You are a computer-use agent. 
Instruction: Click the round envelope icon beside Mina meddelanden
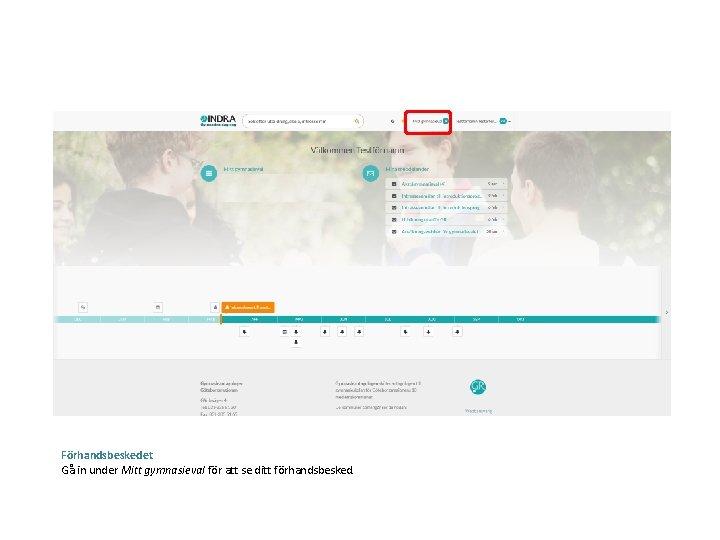tap(371, 173)
